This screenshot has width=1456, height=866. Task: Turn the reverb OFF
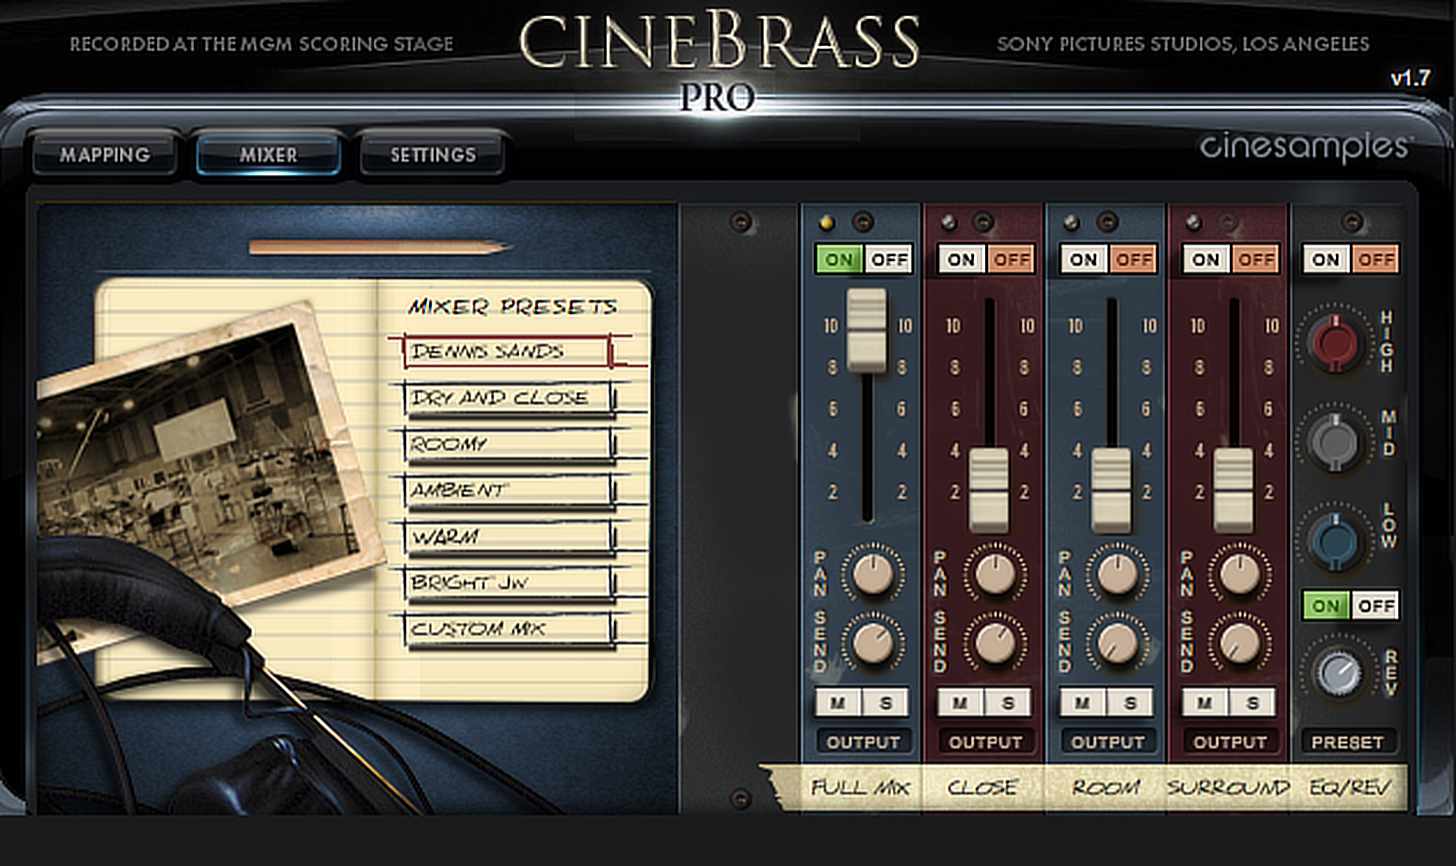click(x=1375, y=606)
